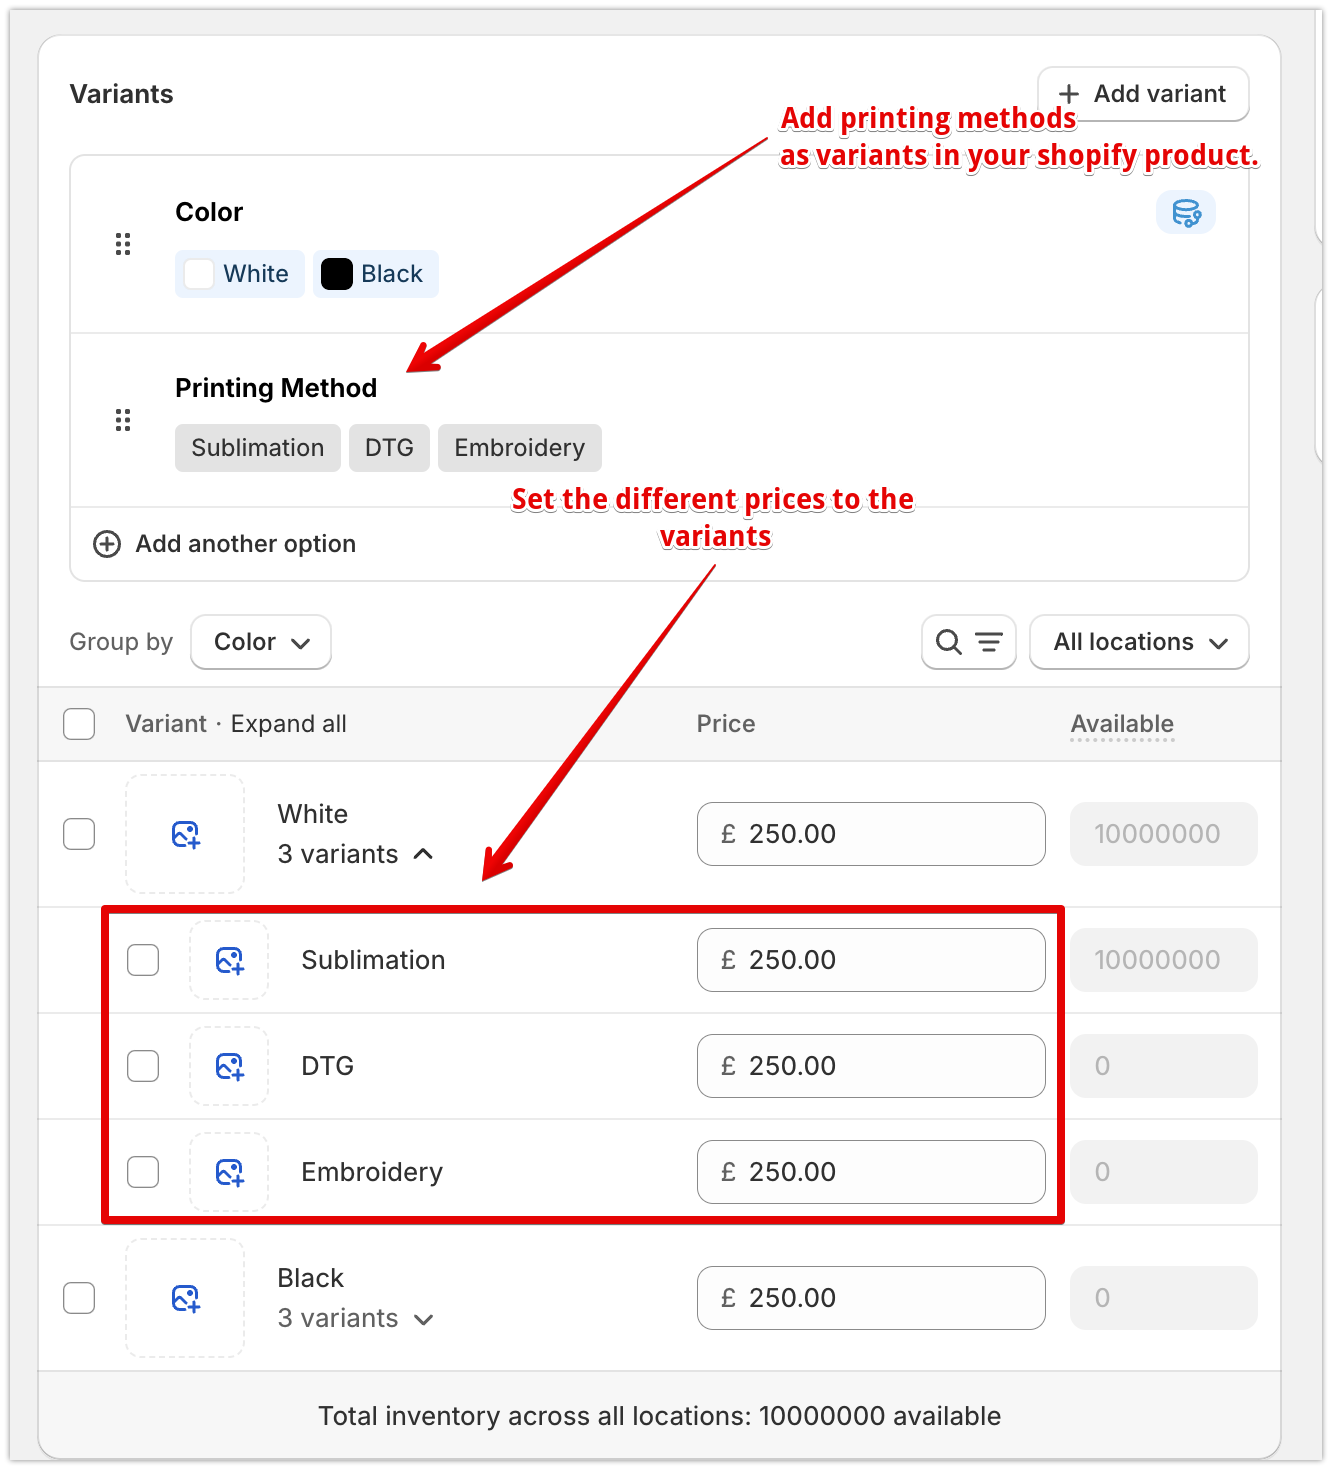
Task: Click the Embroidery available quantity field
Action: point(1163,1172)
